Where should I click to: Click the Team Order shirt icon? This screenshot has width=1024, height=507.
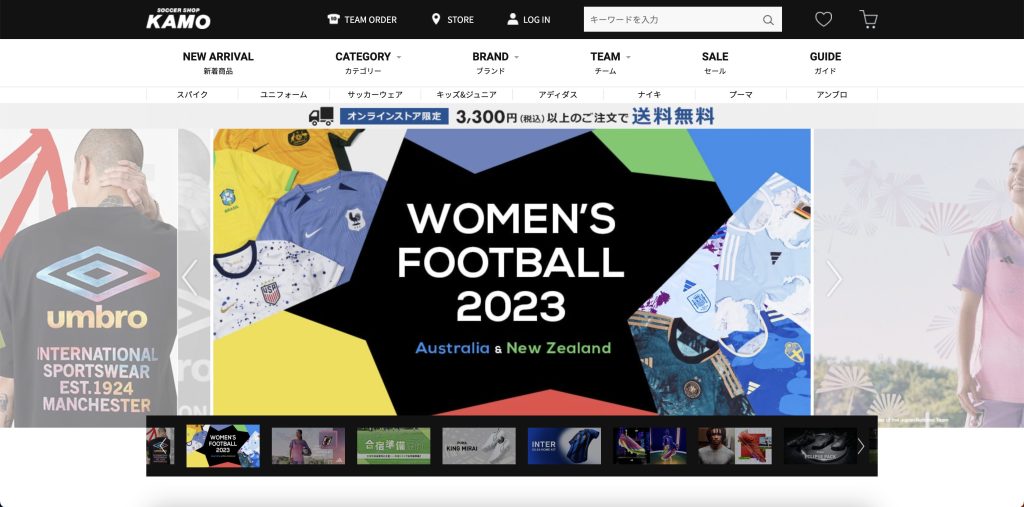tap(334, 19)
